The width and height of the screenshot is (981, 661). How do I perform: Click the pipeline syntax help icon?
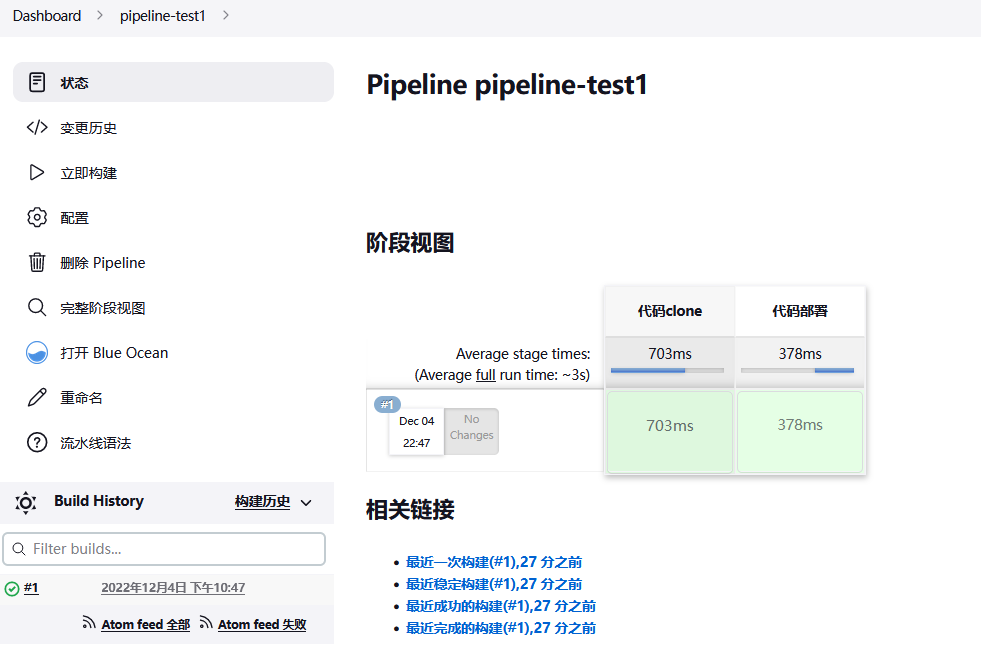[x=37, y=442]
